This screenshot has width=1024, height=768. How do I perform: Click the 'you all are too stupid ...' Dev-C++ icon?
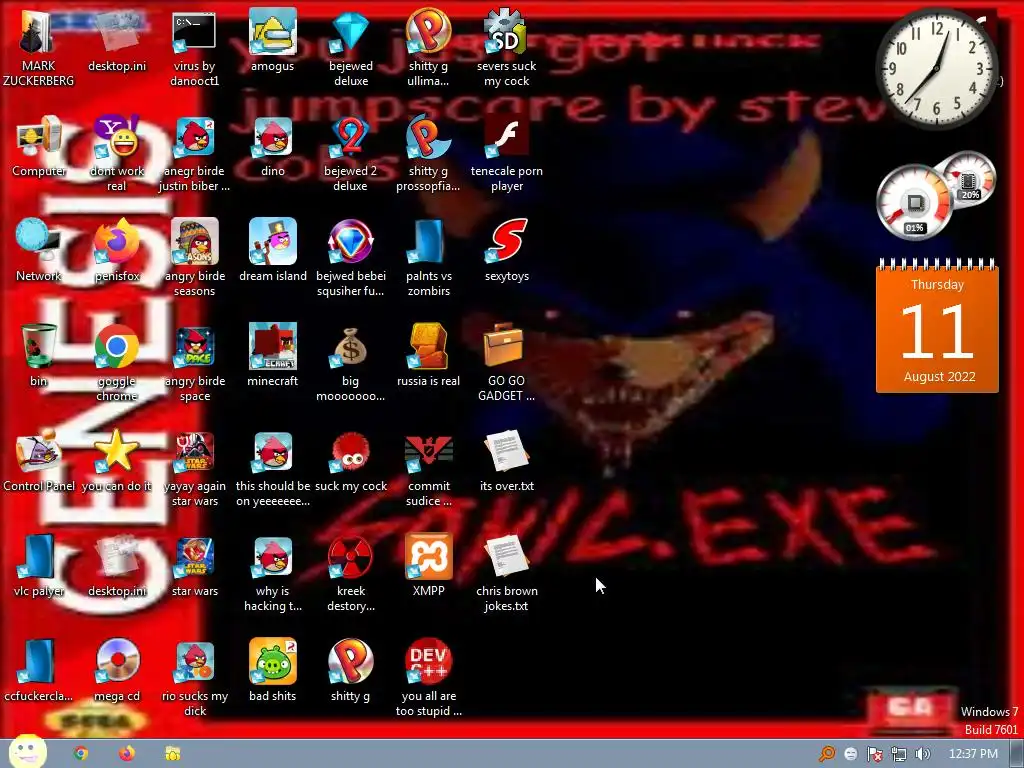coord(428,679)
